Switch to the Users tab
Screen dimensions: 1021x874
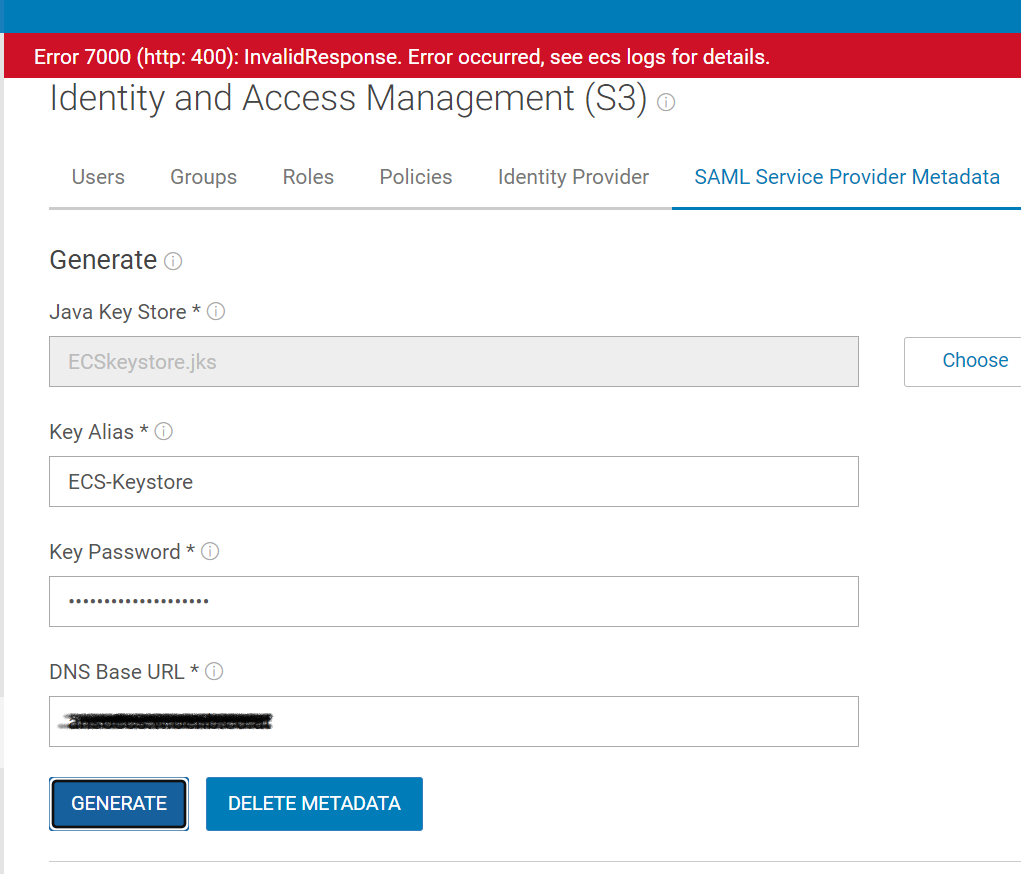97,177
